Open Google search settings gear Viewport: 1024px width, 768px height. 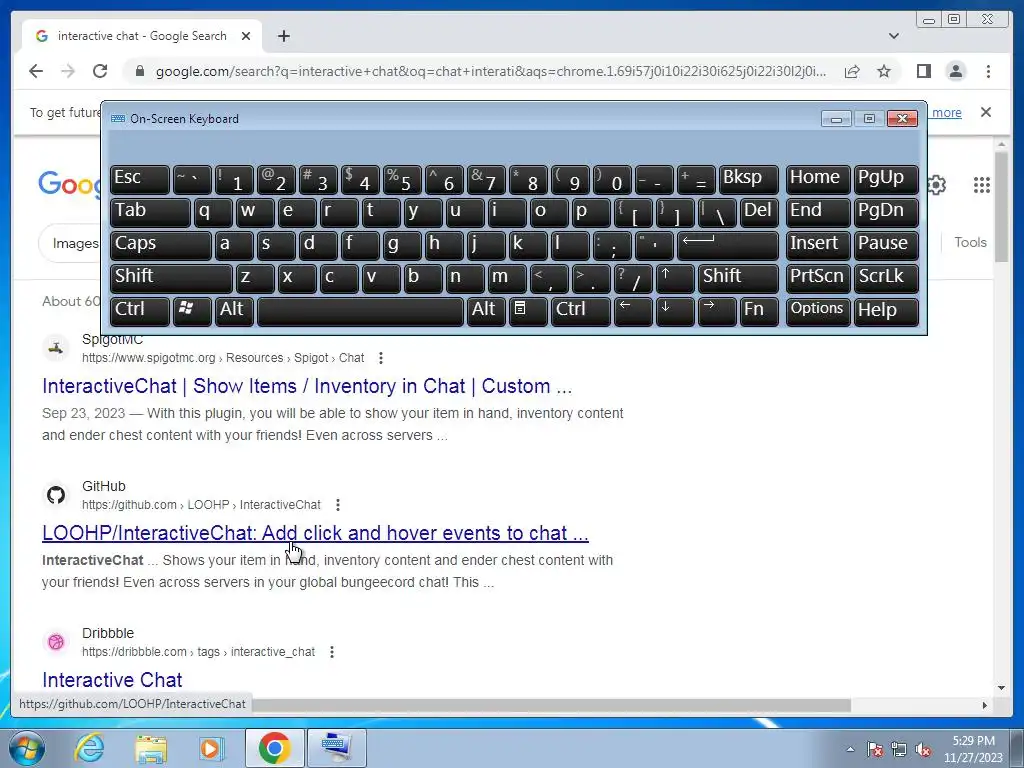(938, 185)
